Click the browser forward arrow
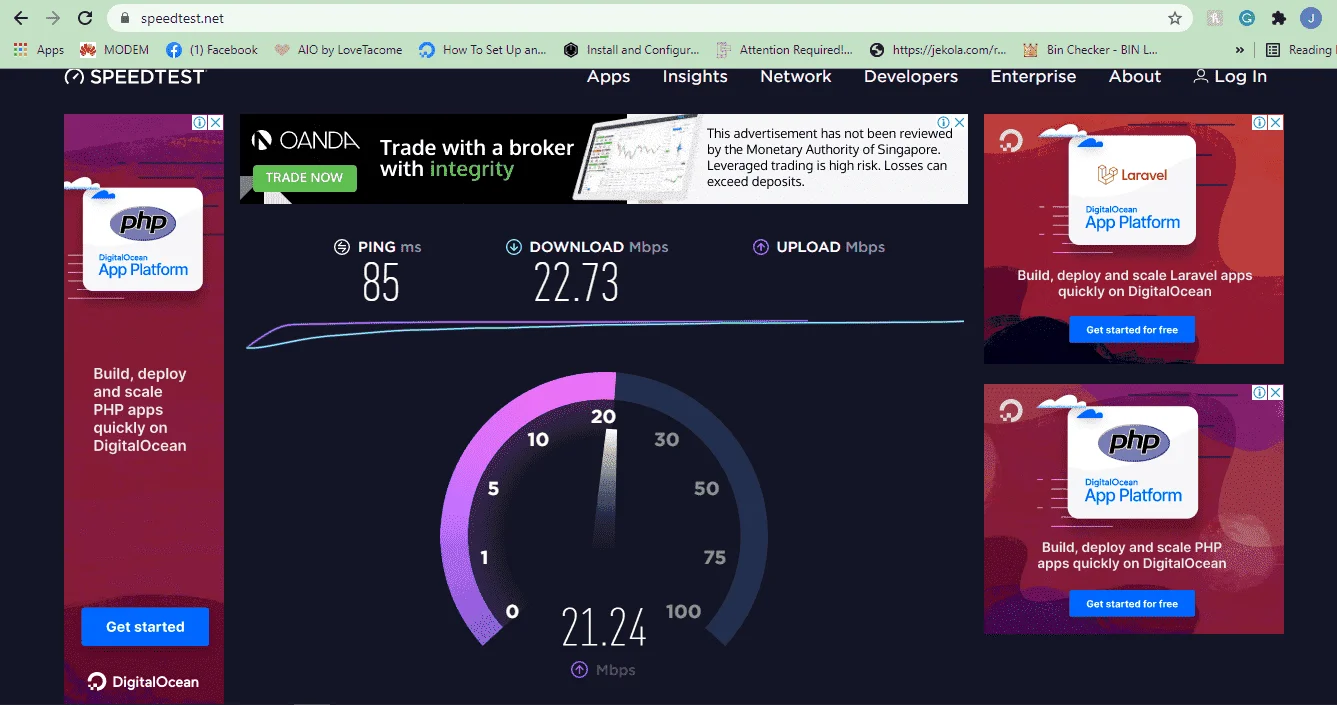This screenshot has height=705, width=1337. click(53, 18)
